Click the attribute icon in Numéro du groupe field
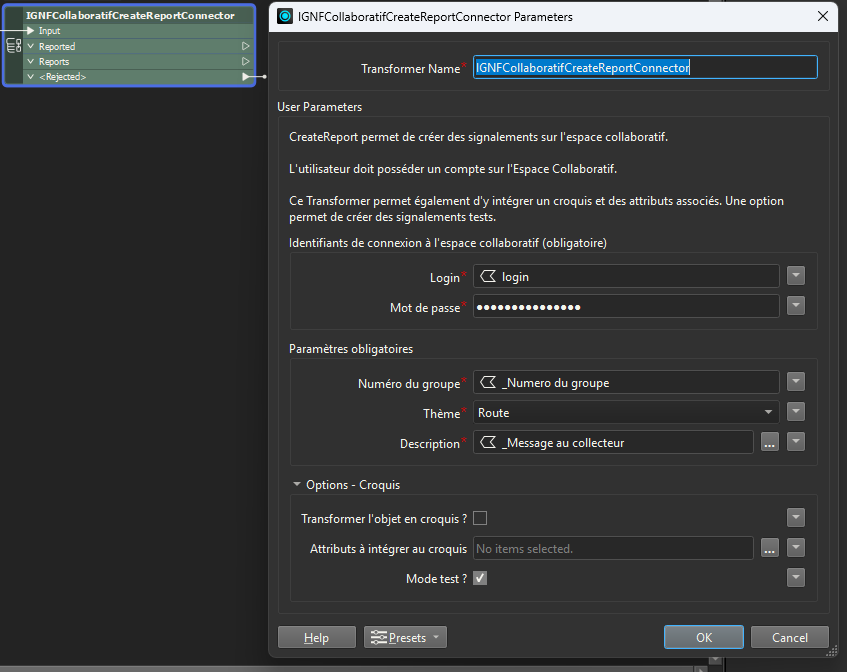 point(488,382)
